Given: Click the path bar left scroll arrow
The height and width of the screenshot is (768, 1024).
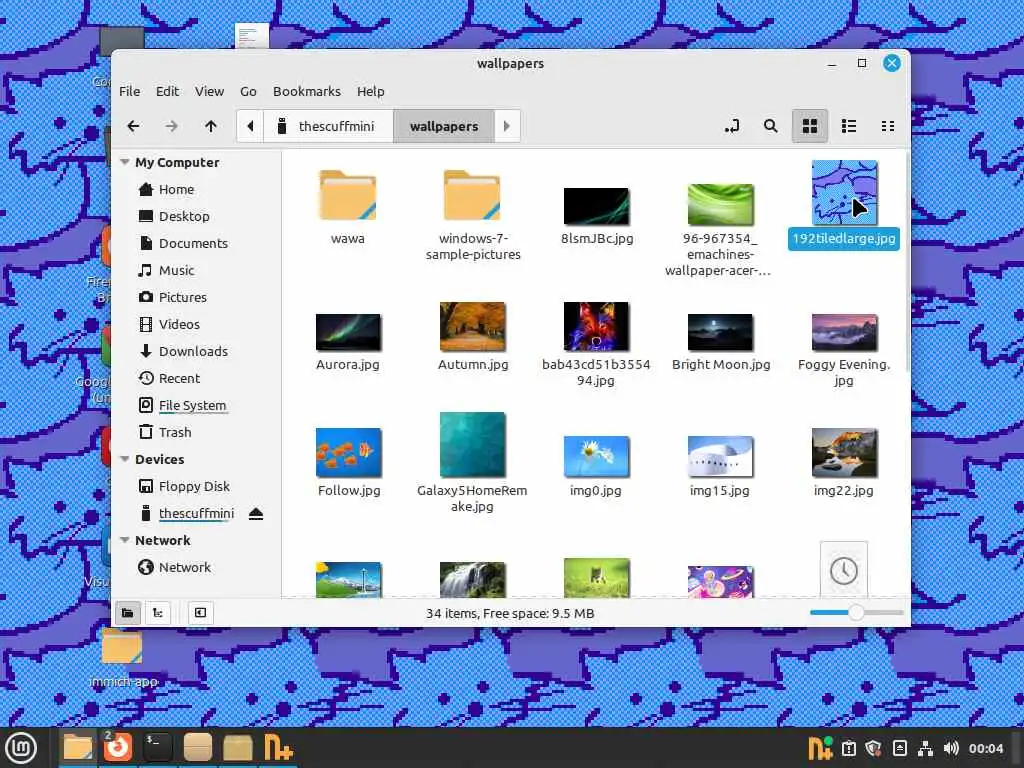Looking at the screenshot, I should tap(250, 126).
